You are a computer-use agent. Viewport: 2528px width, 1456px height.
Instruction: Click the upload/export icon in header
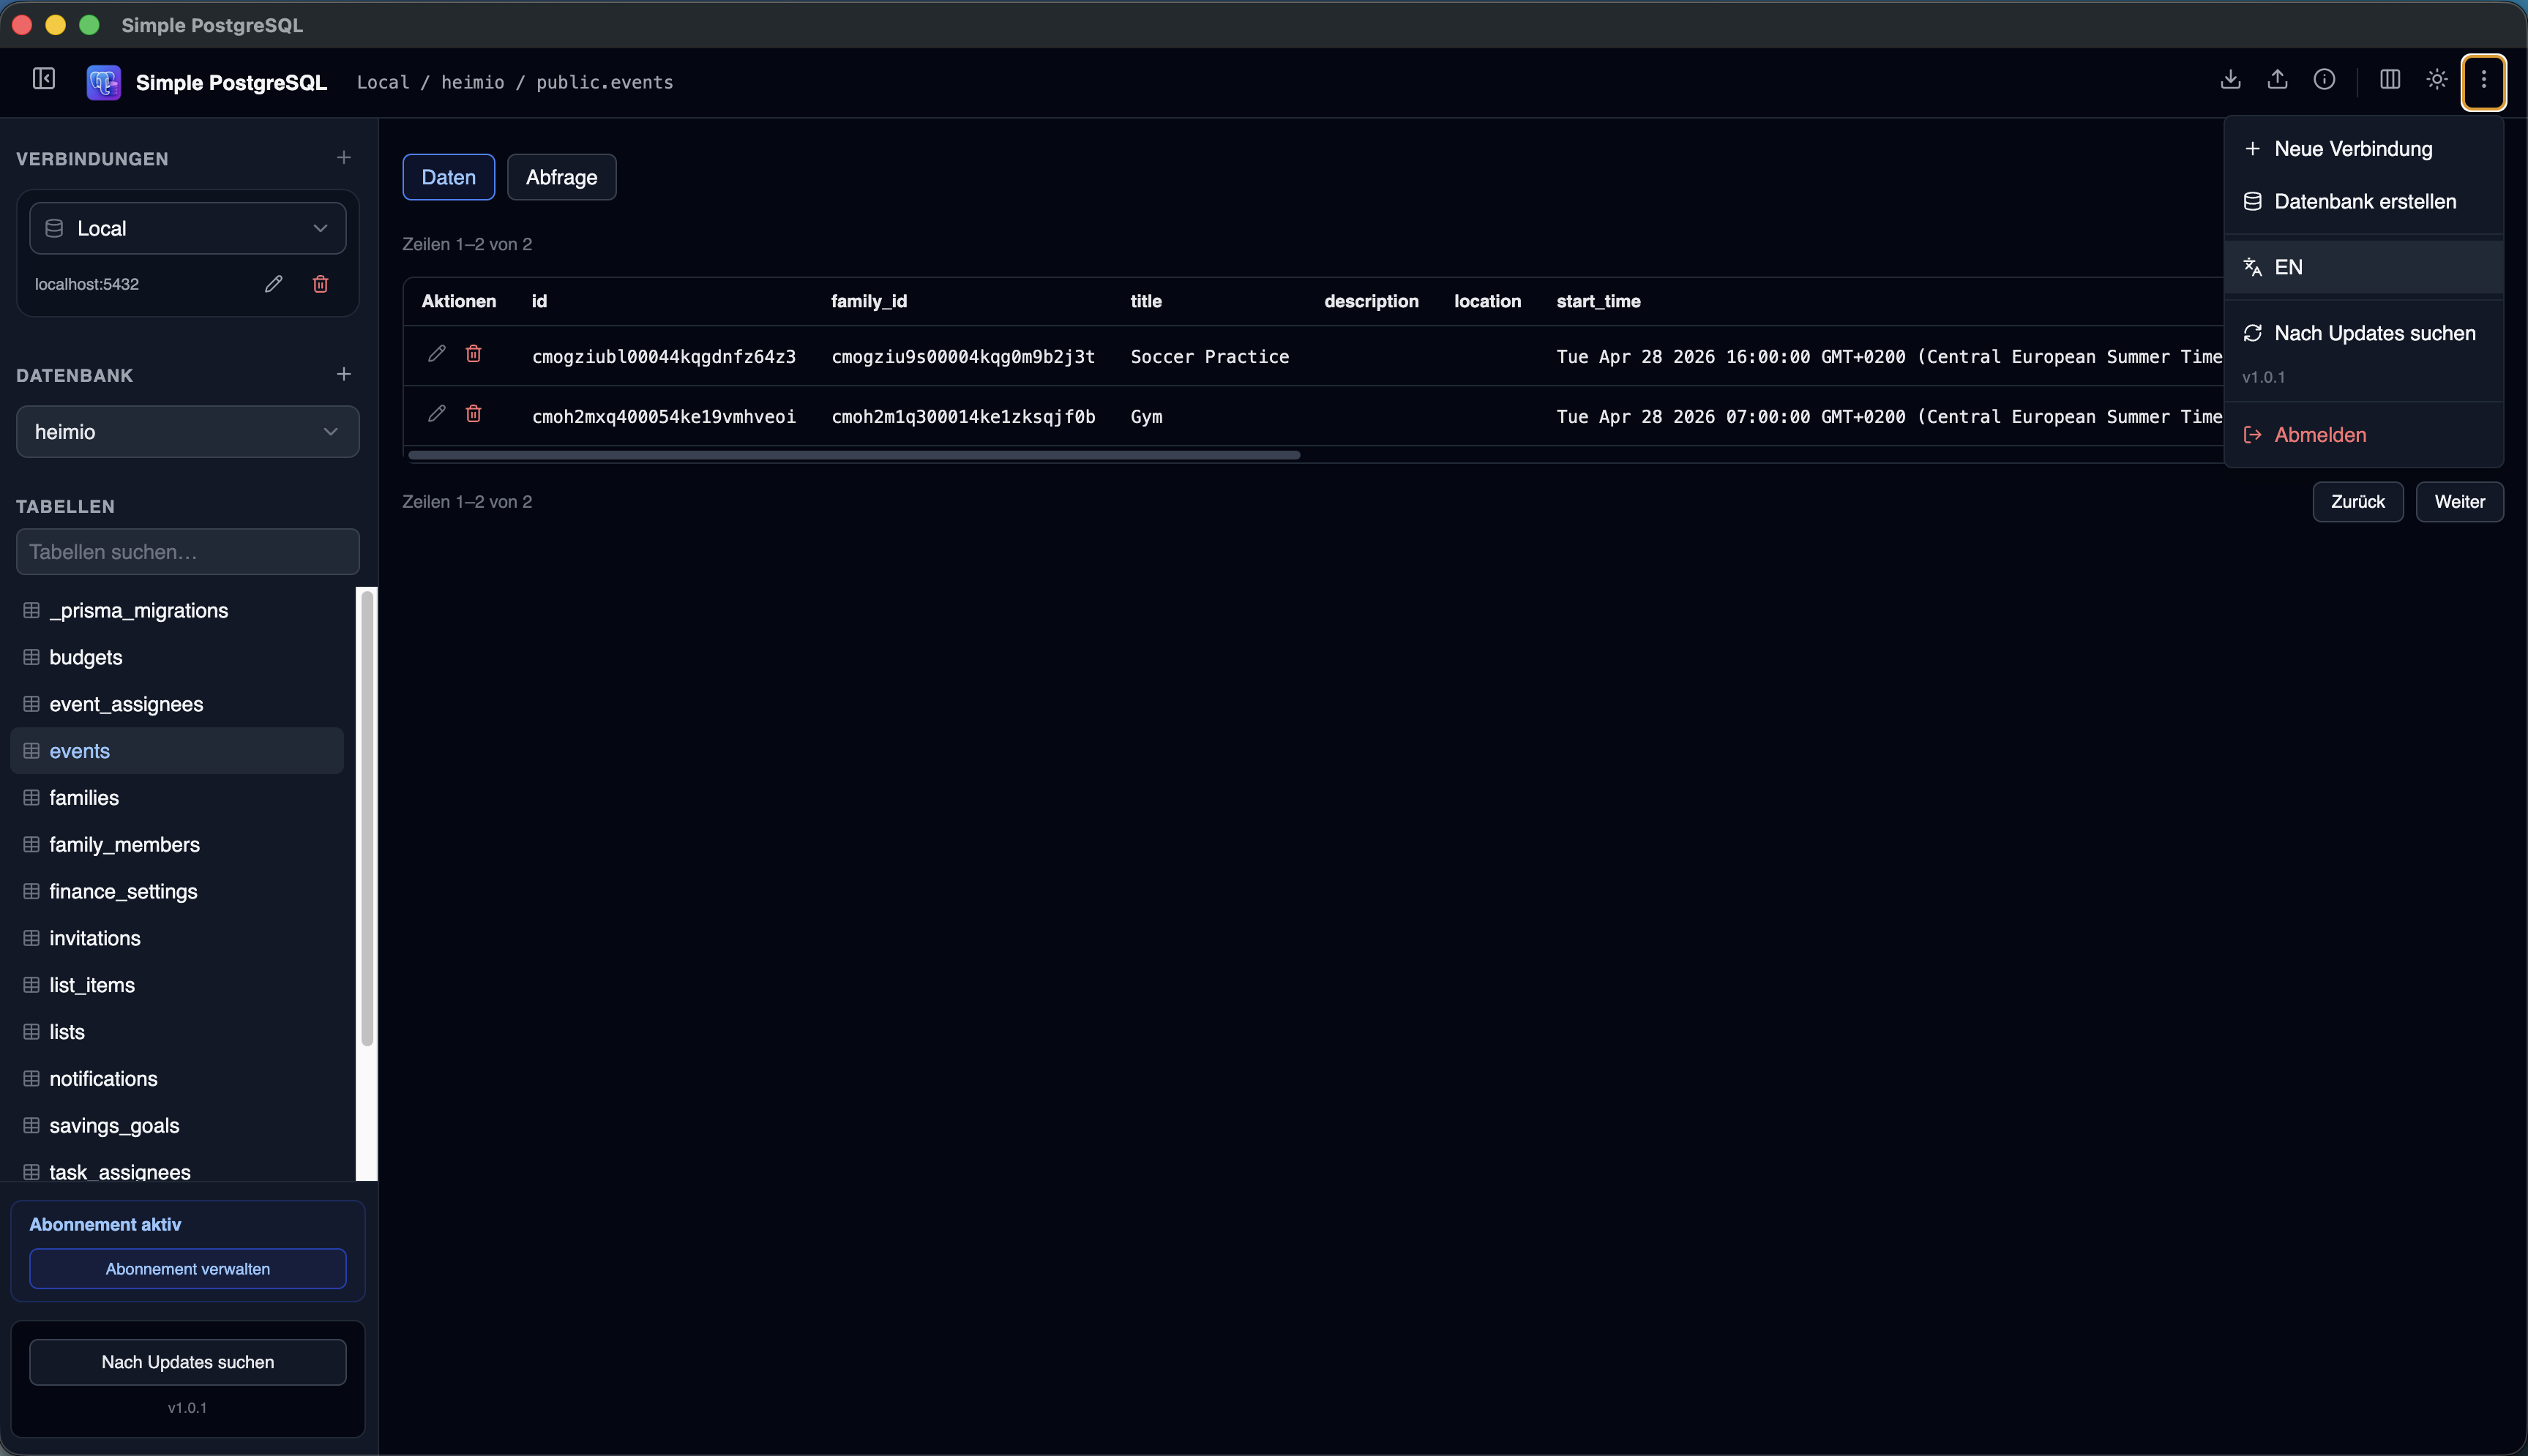2277,79
